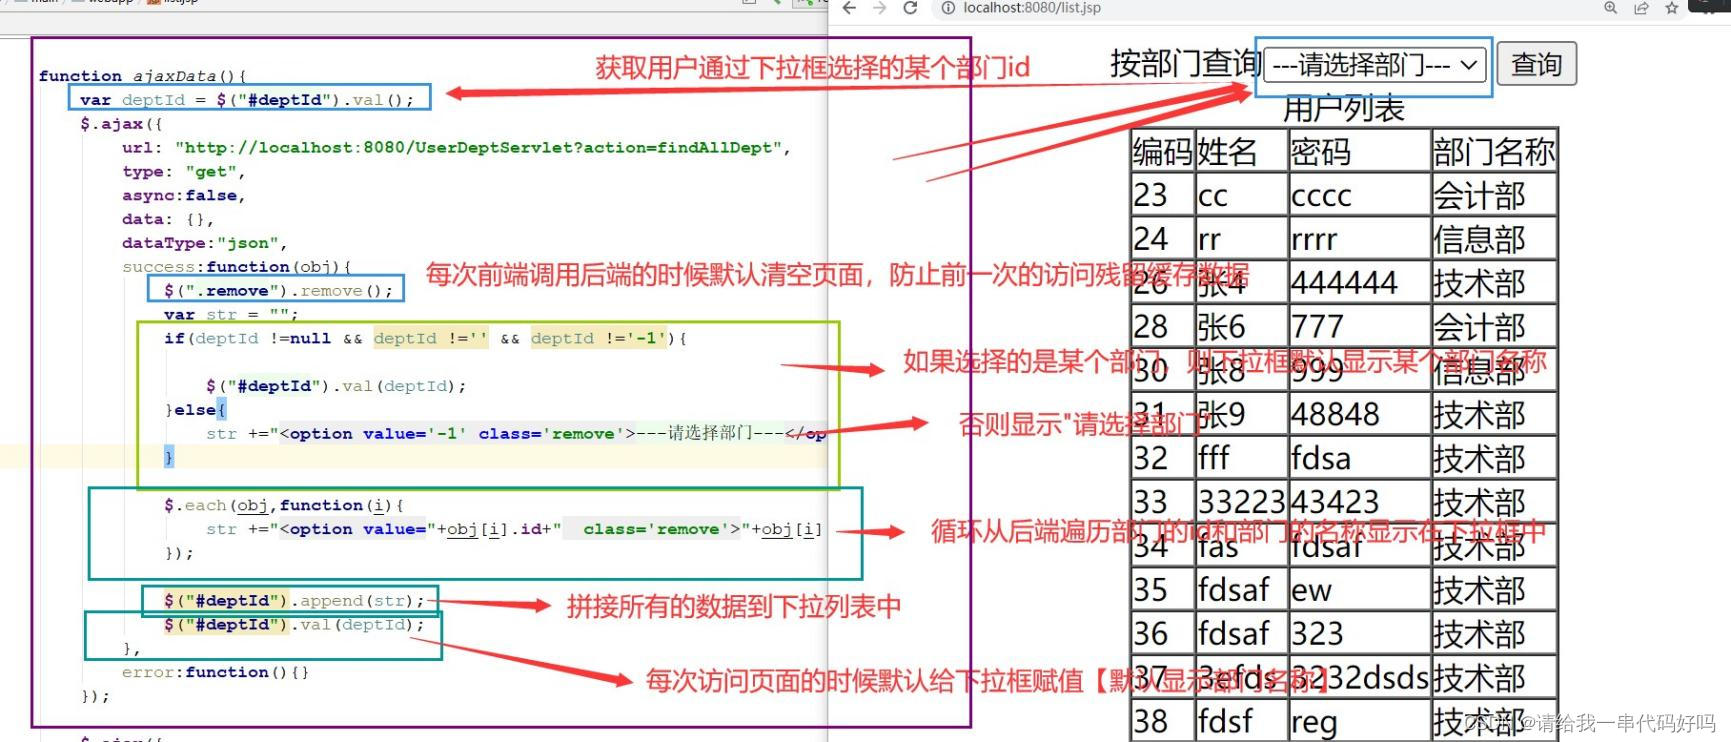Reload the localhost list.jsp page

coord(910,8)
